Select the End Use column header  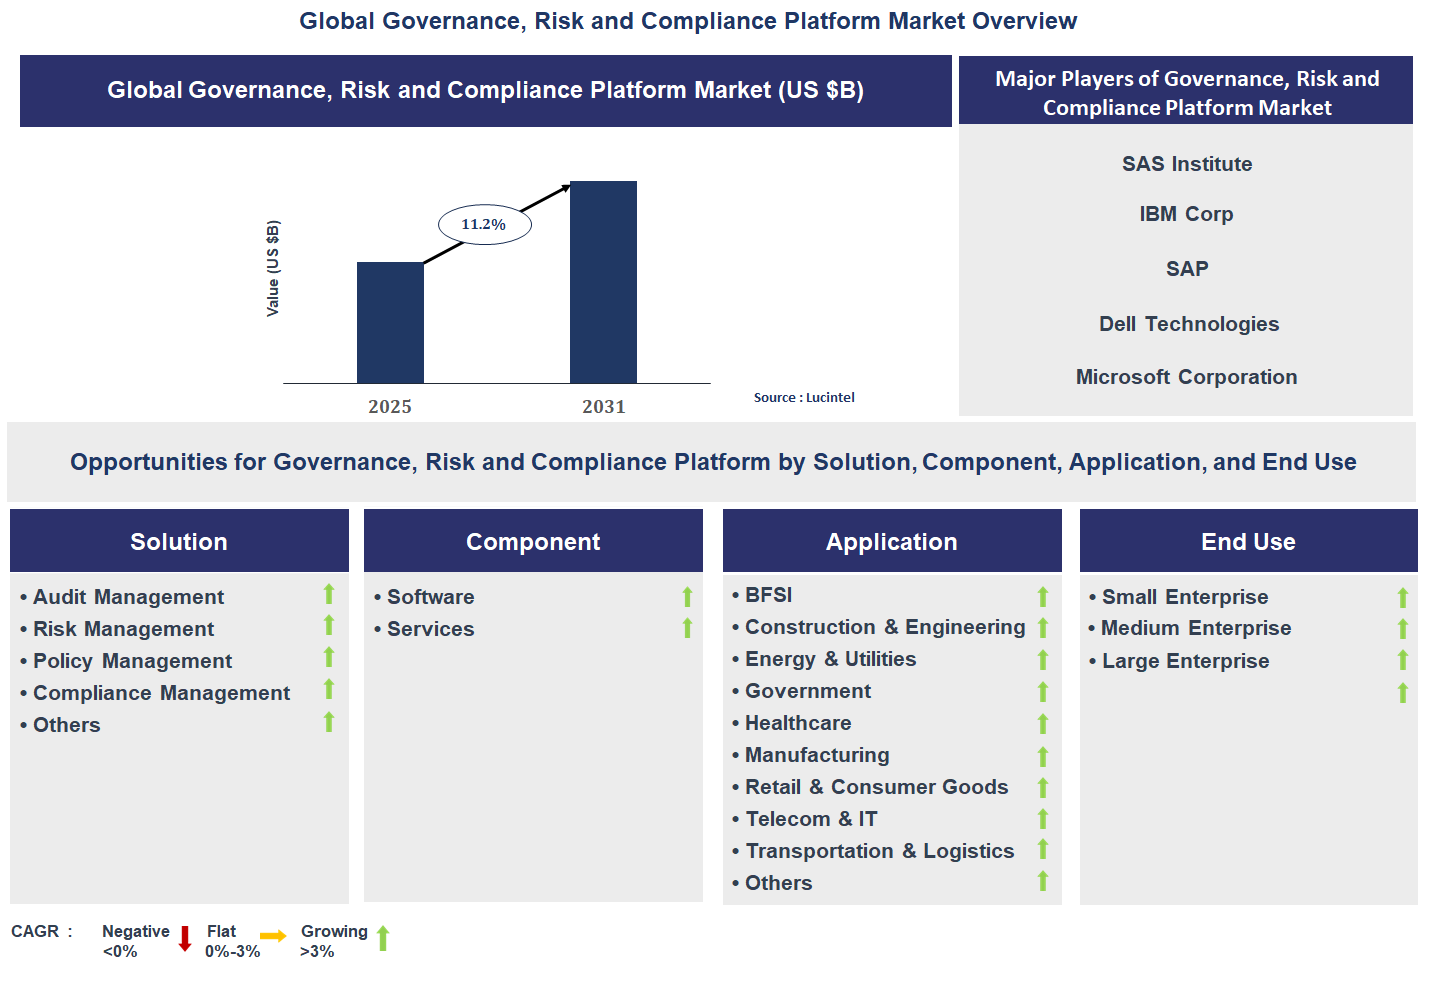(x=1248, y=541)
